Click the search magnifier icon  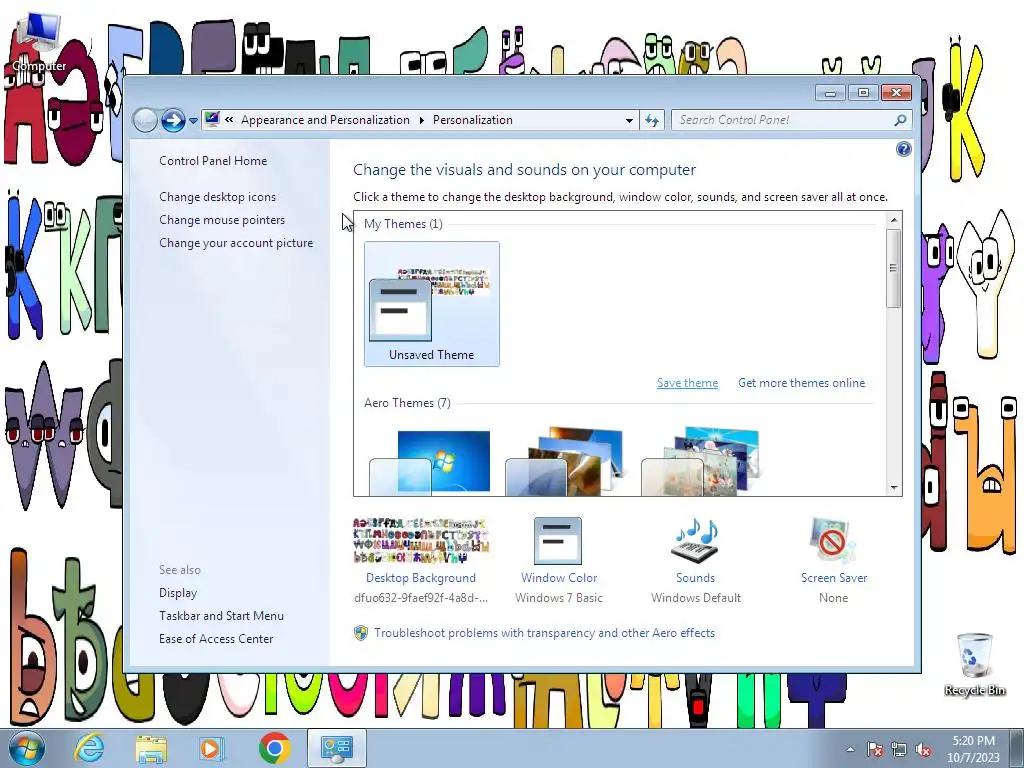900,120
